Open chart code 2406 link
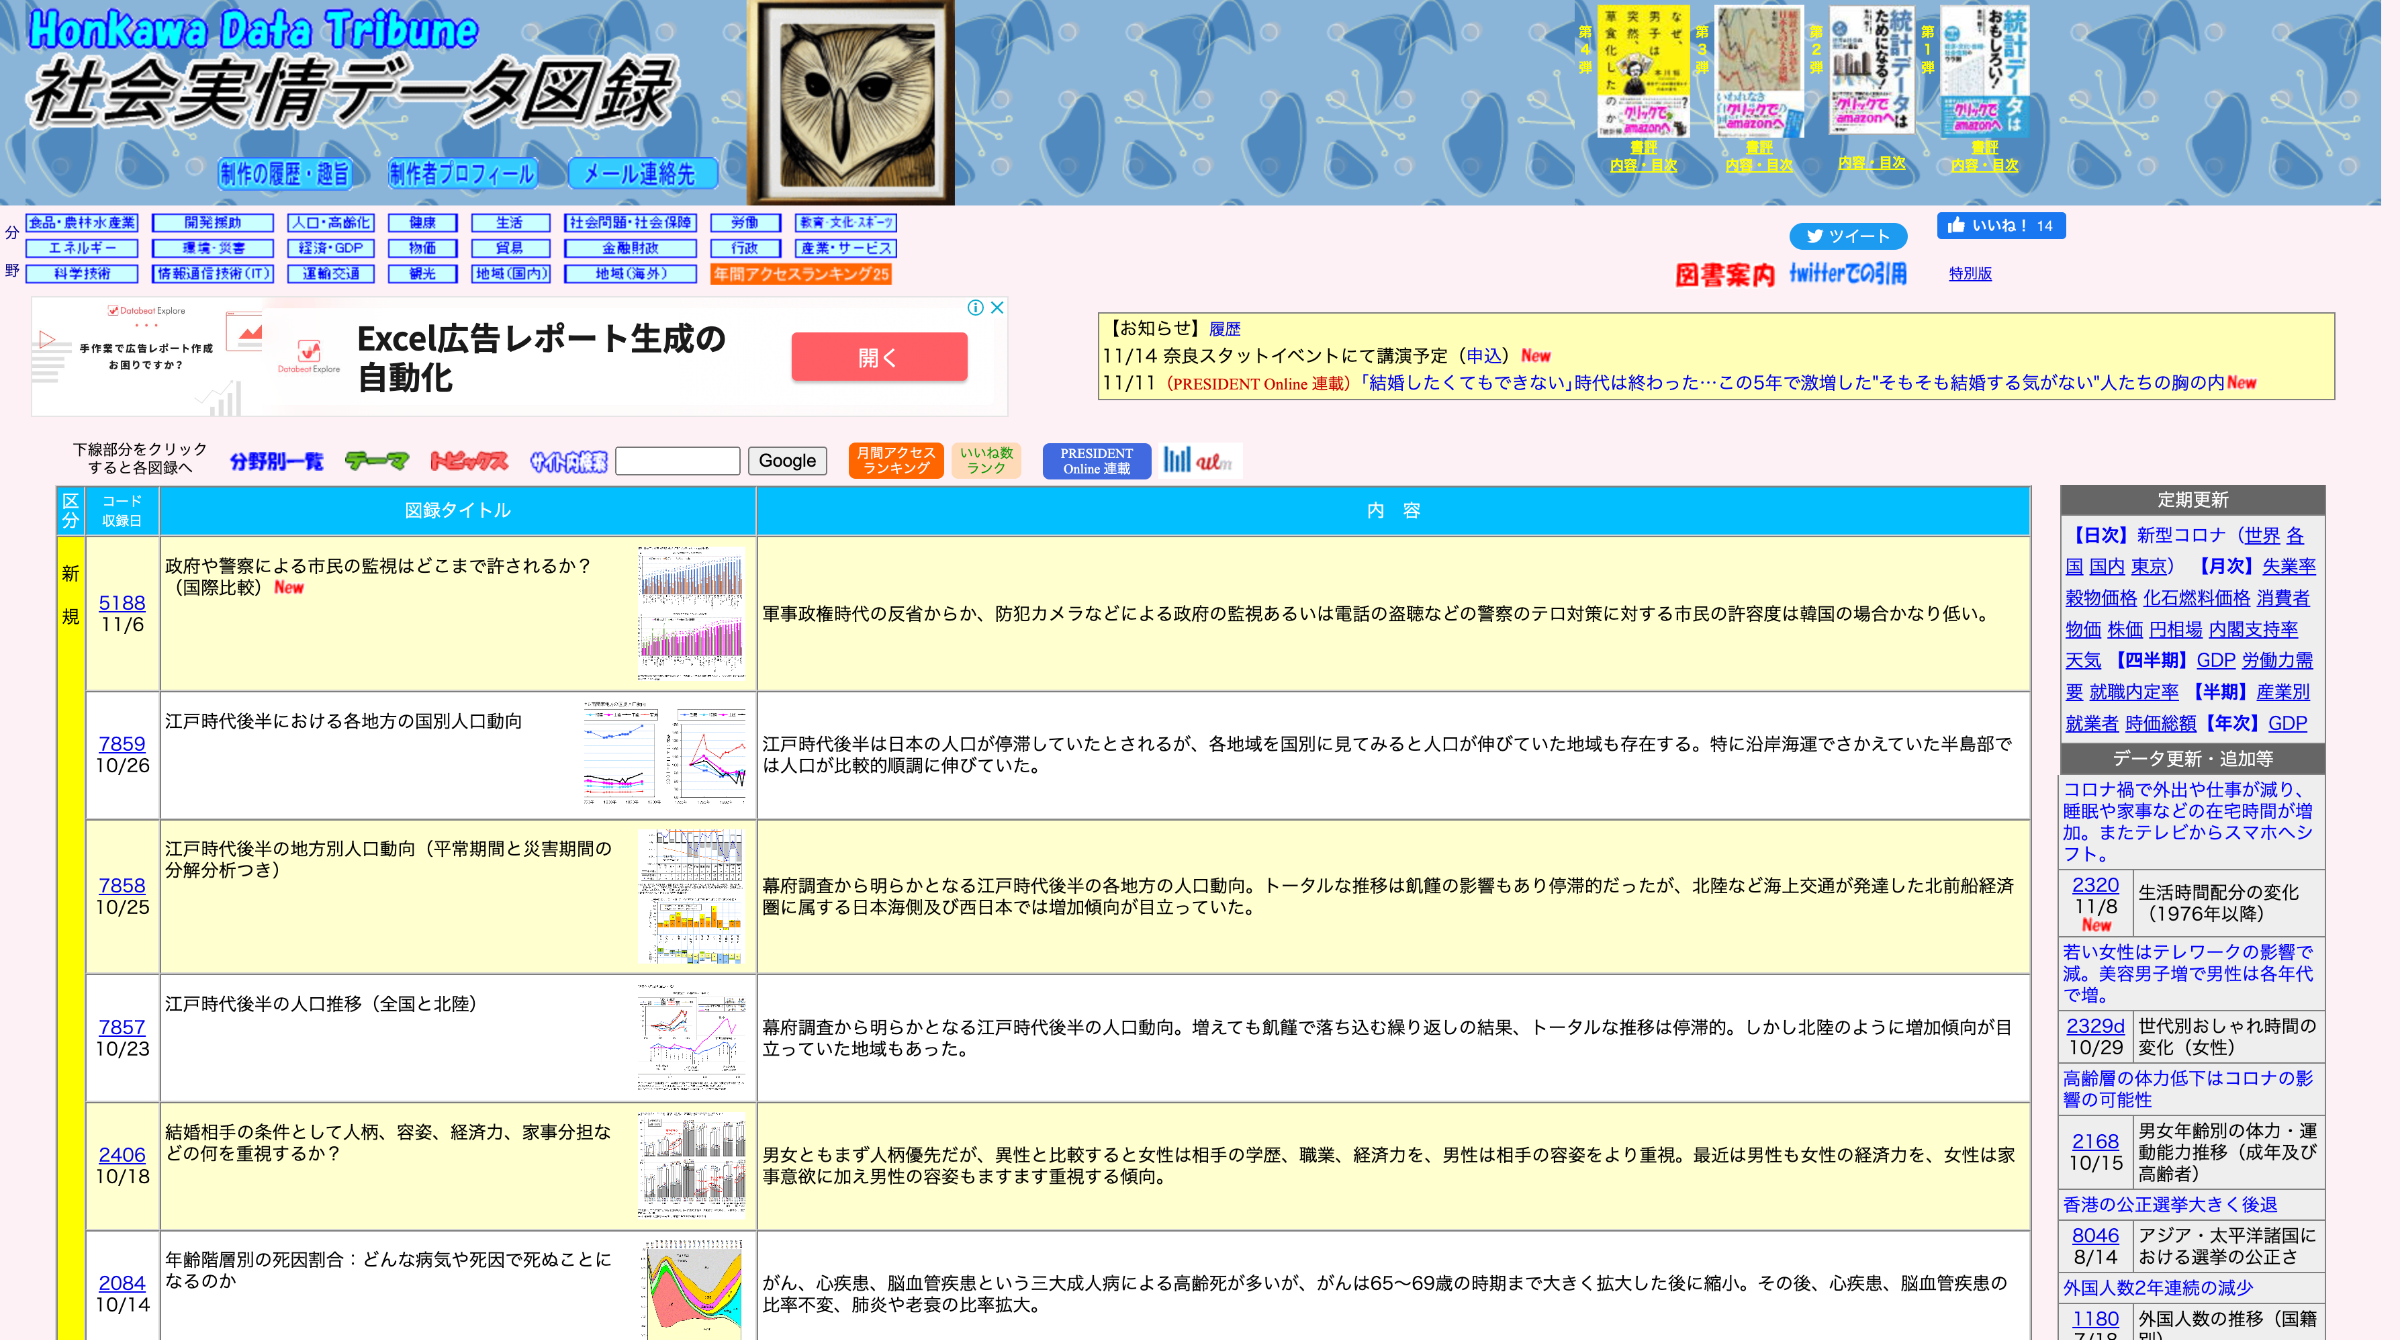 [122, 1155]
